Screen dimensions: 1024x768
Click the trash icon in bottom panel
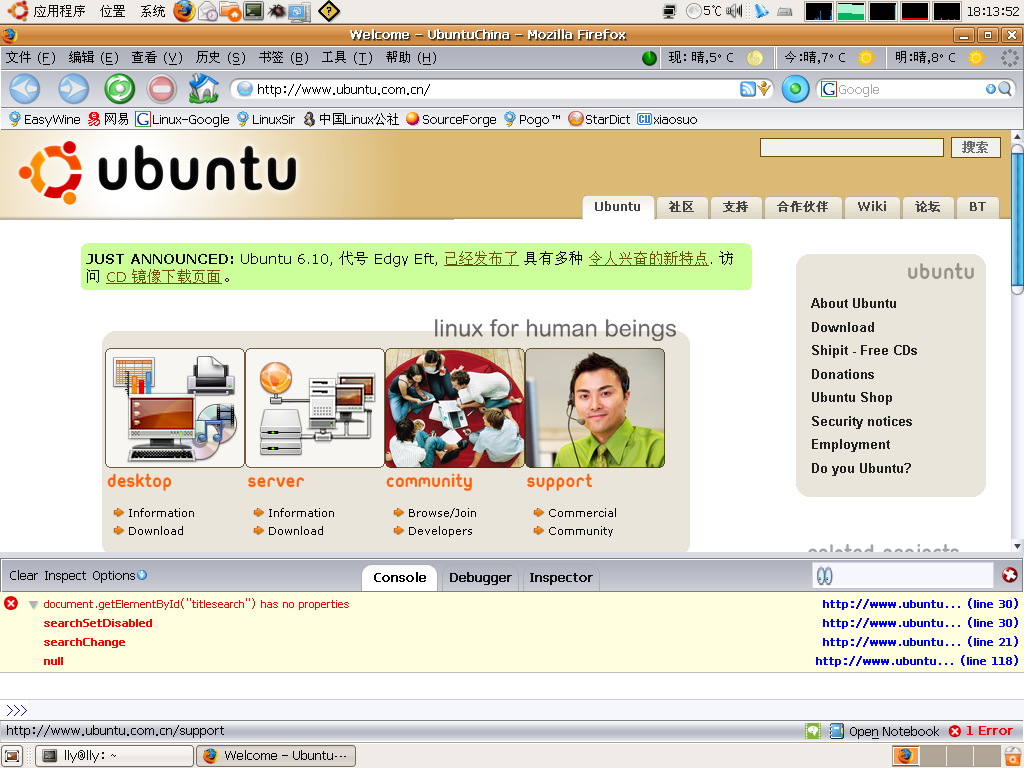coord(1014,756)
